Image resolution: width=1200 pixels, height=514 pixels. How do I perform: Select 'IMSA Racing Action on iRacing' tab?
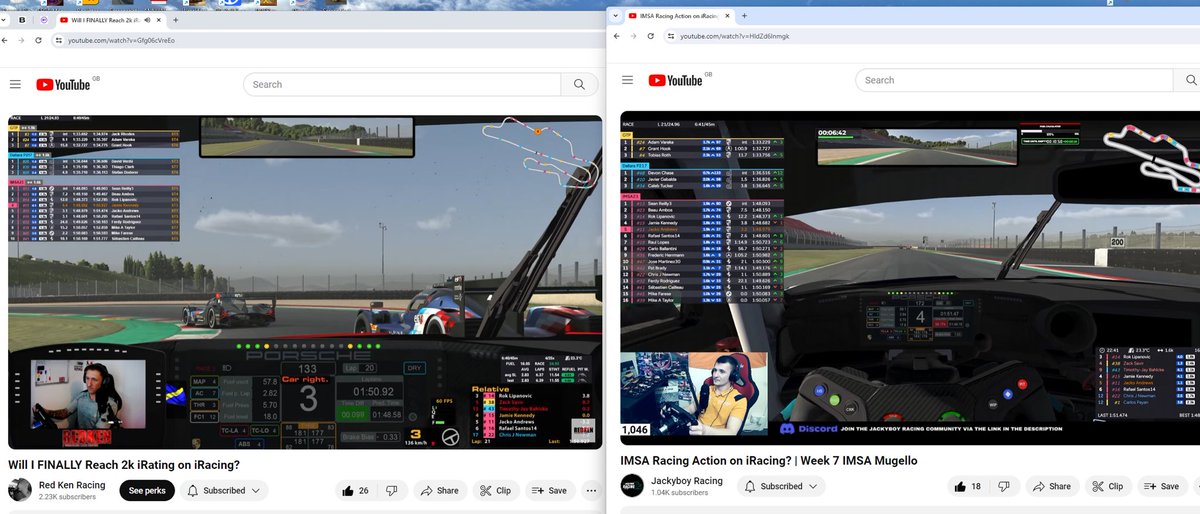point(679,17)
